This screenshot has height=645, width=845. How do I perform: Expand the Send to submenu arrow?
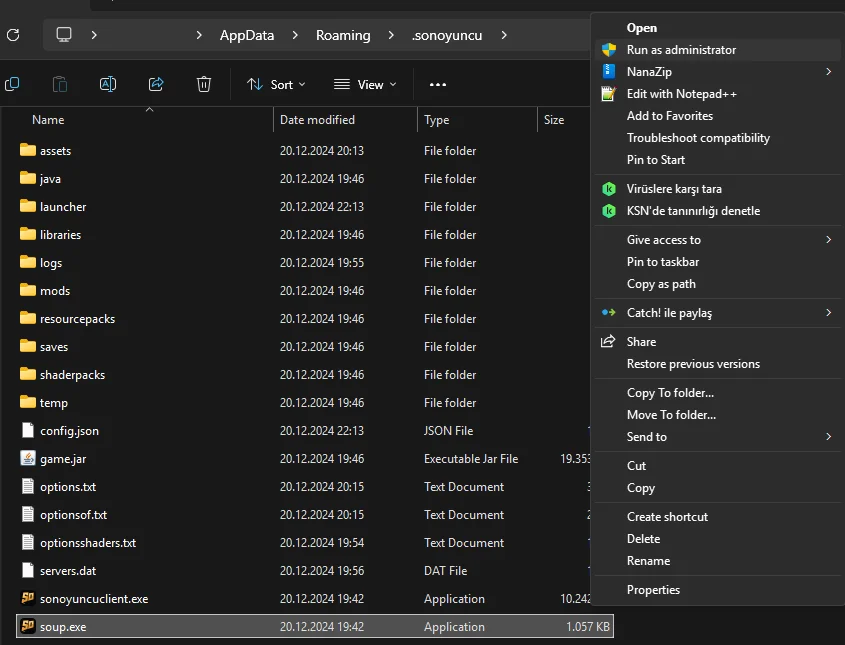point(829,436)
